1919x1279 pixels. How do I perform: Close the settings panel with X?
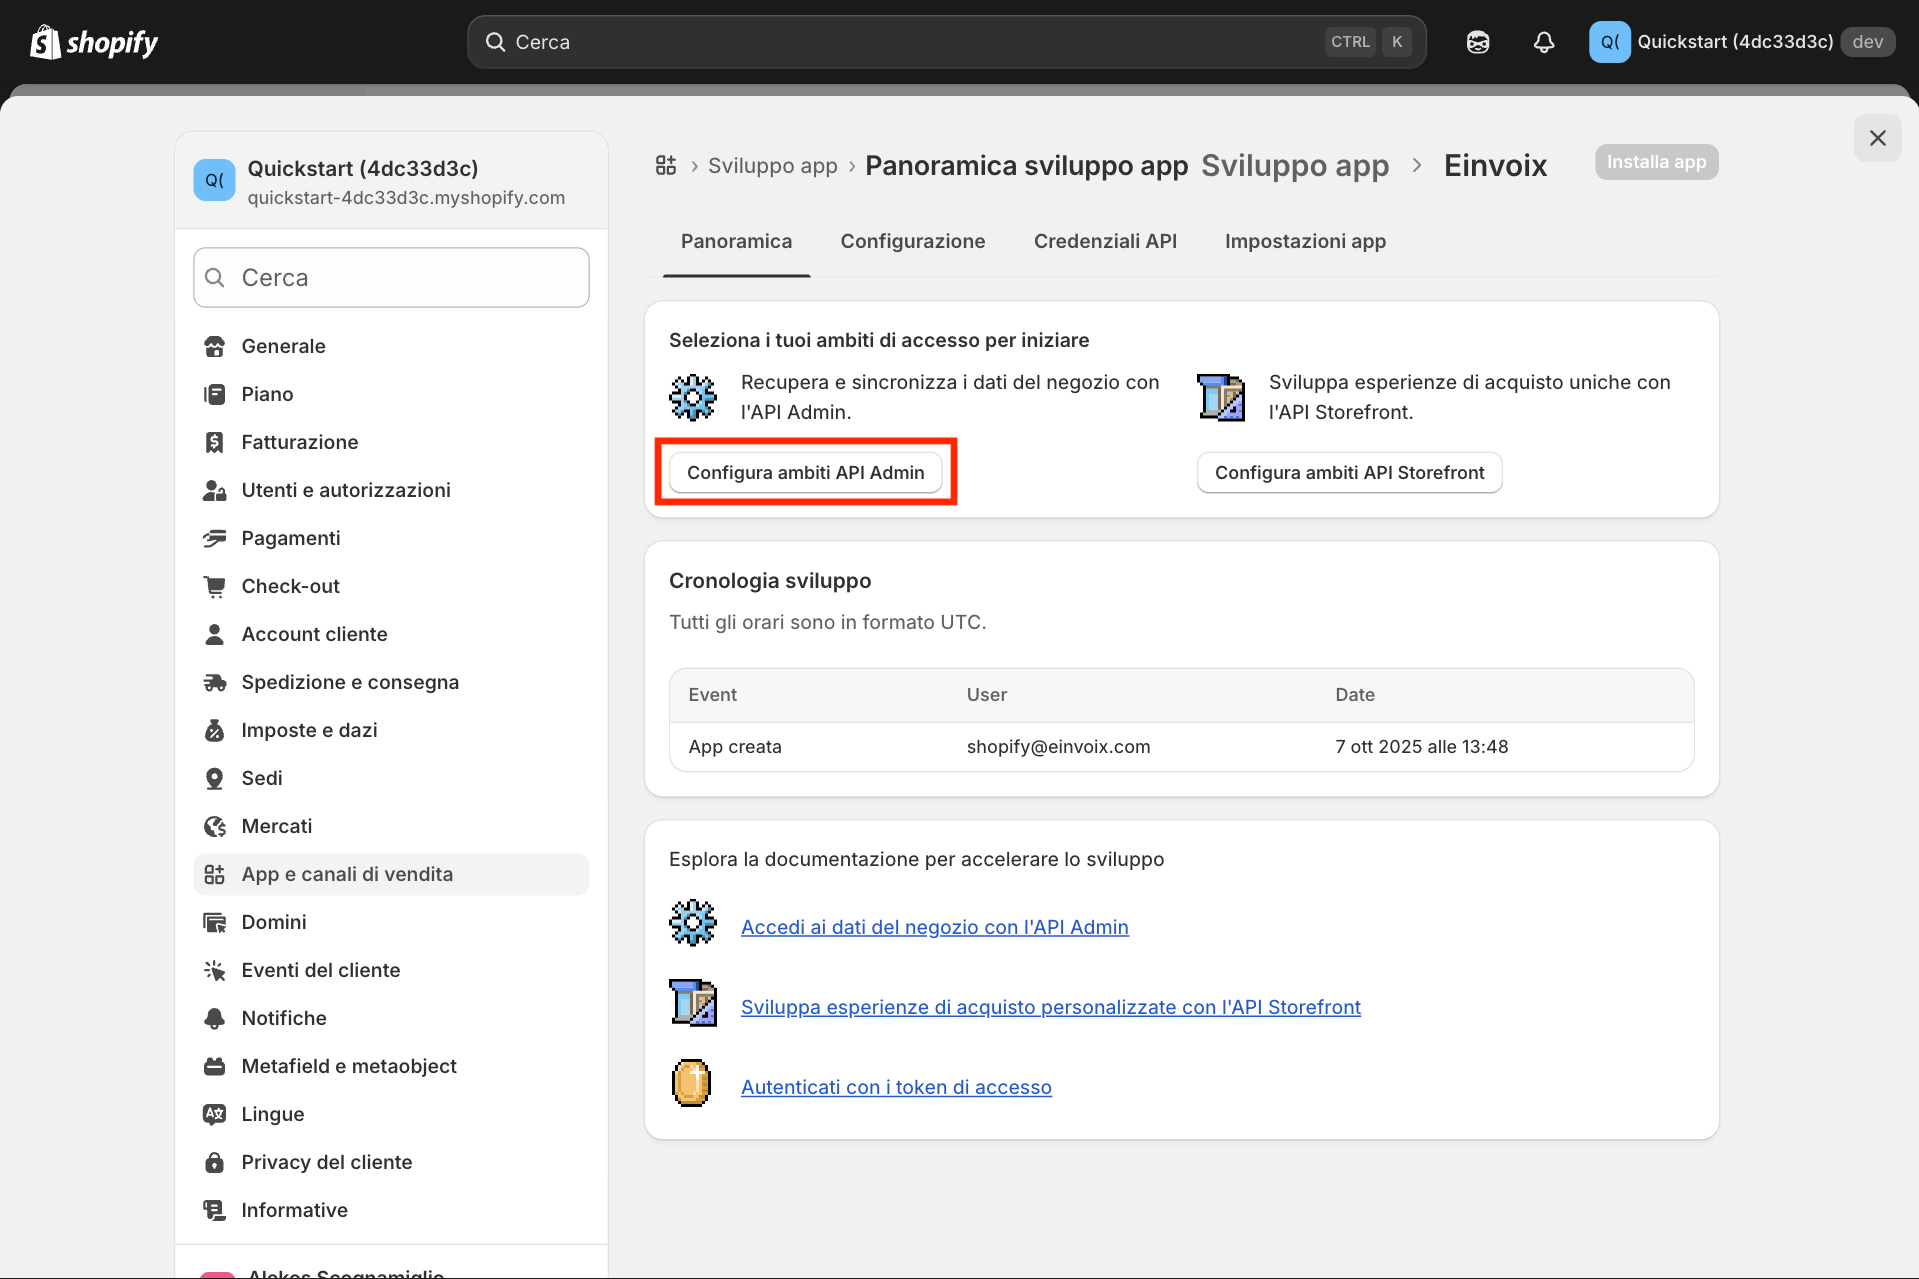tap(1877, 138)
